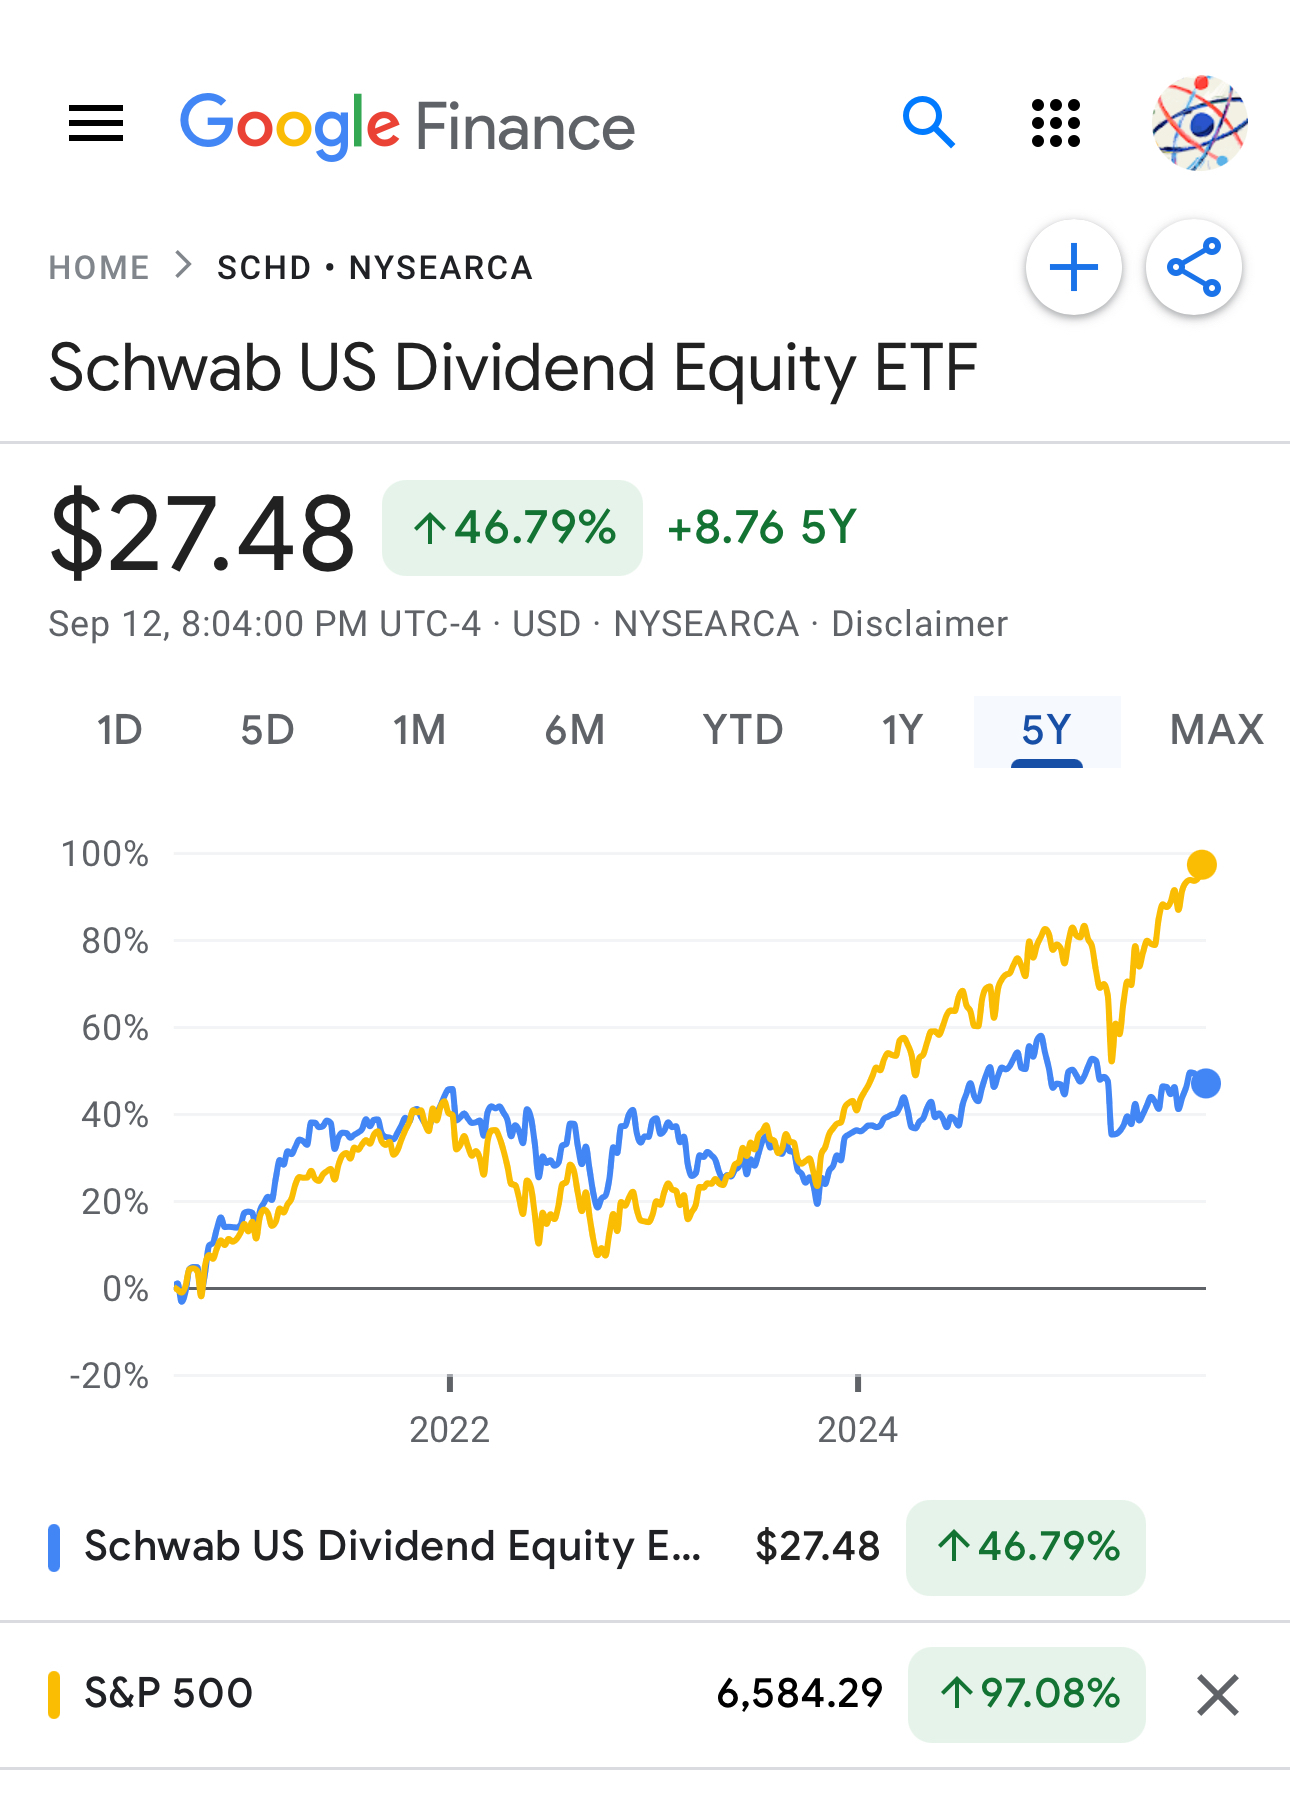Add SCHD to watchlist with plus
Viewport: 1290px width, 1794px height.
pyautogui.click(x=1074, y=268)
